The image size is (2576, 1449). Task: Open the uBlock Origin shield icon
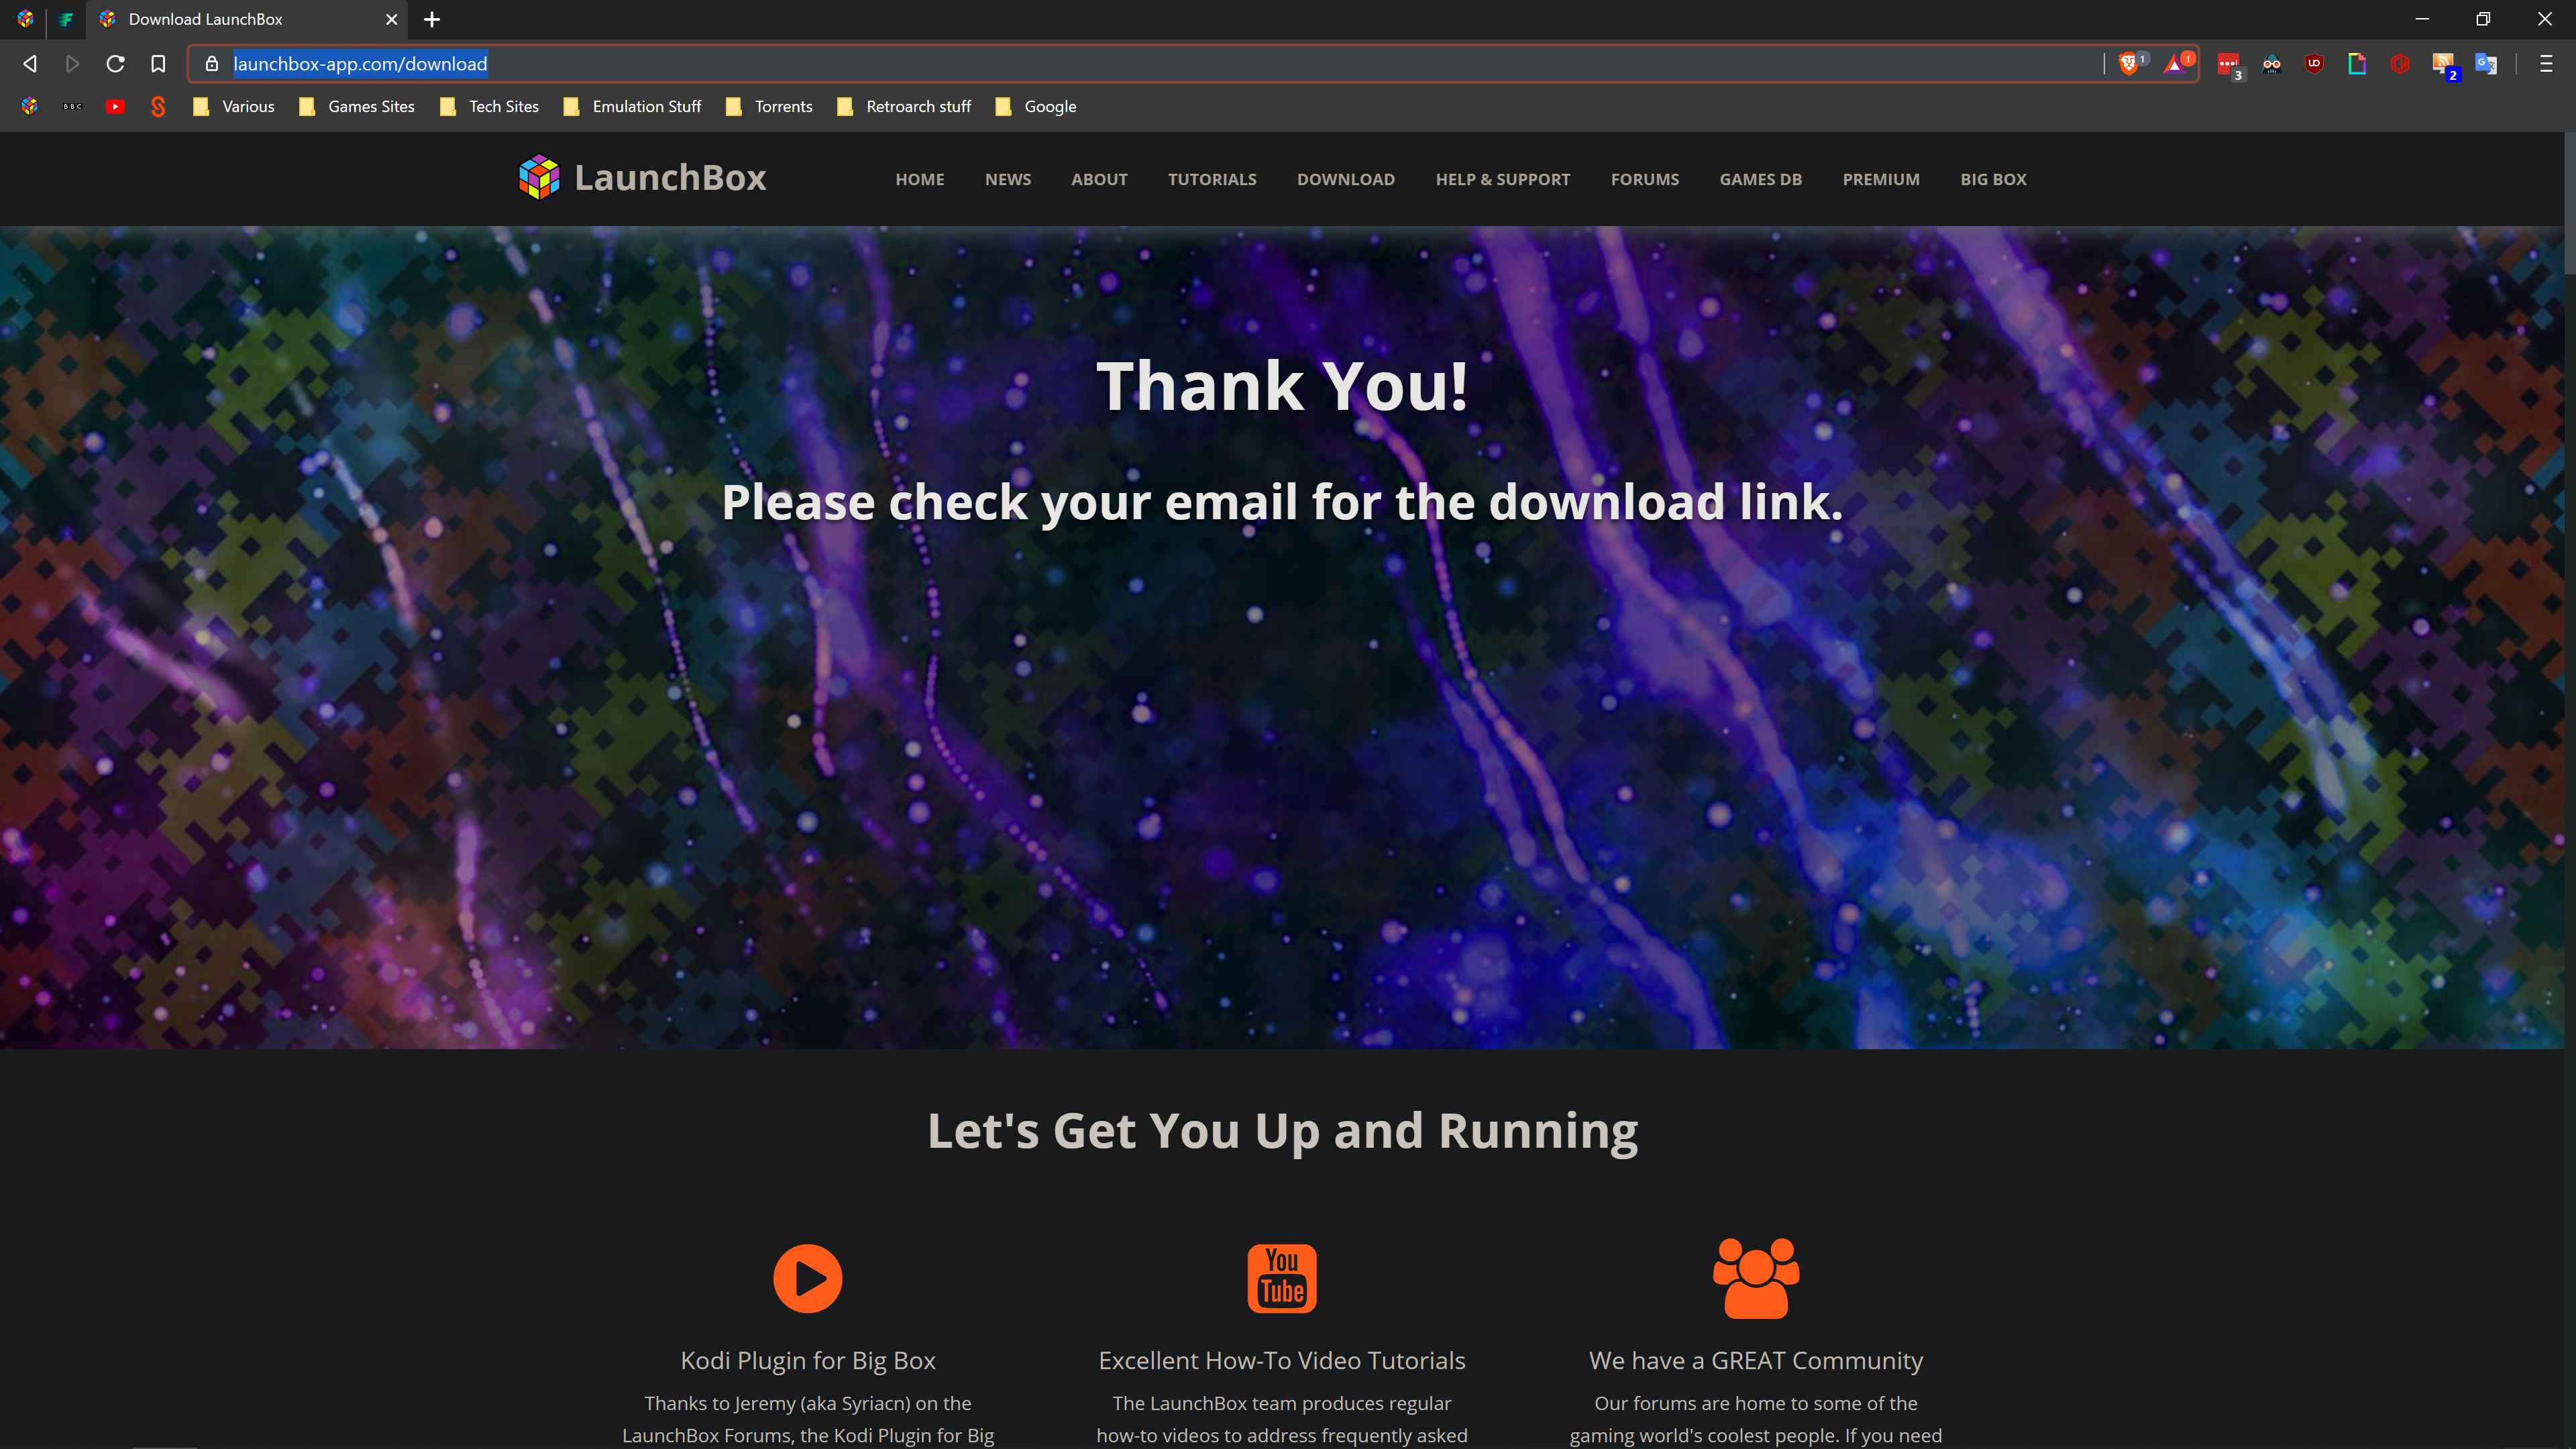pos(2314,64)
